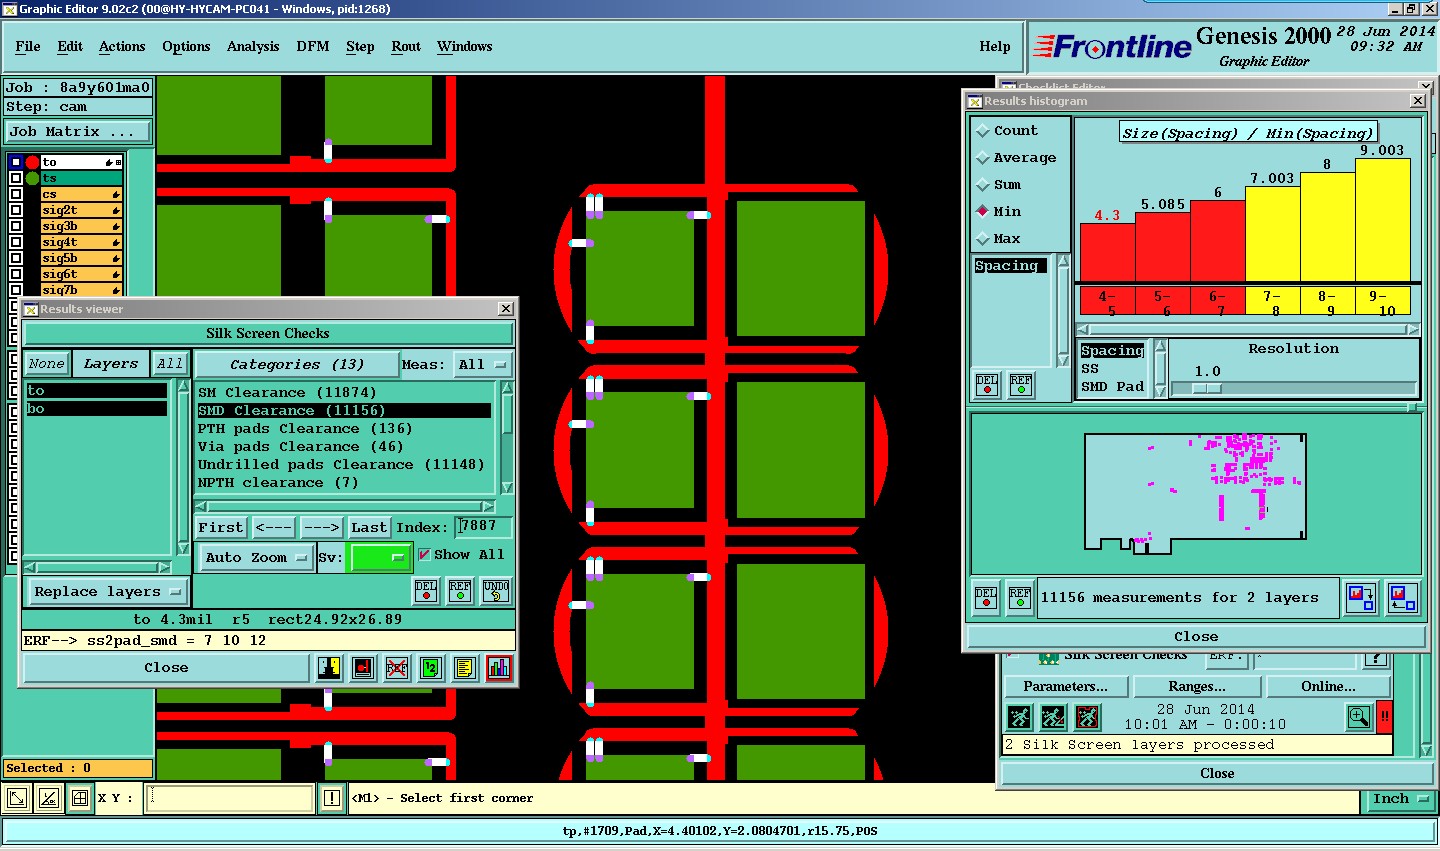Click the yellow notes icon in Results viewer

click(465, 668)
